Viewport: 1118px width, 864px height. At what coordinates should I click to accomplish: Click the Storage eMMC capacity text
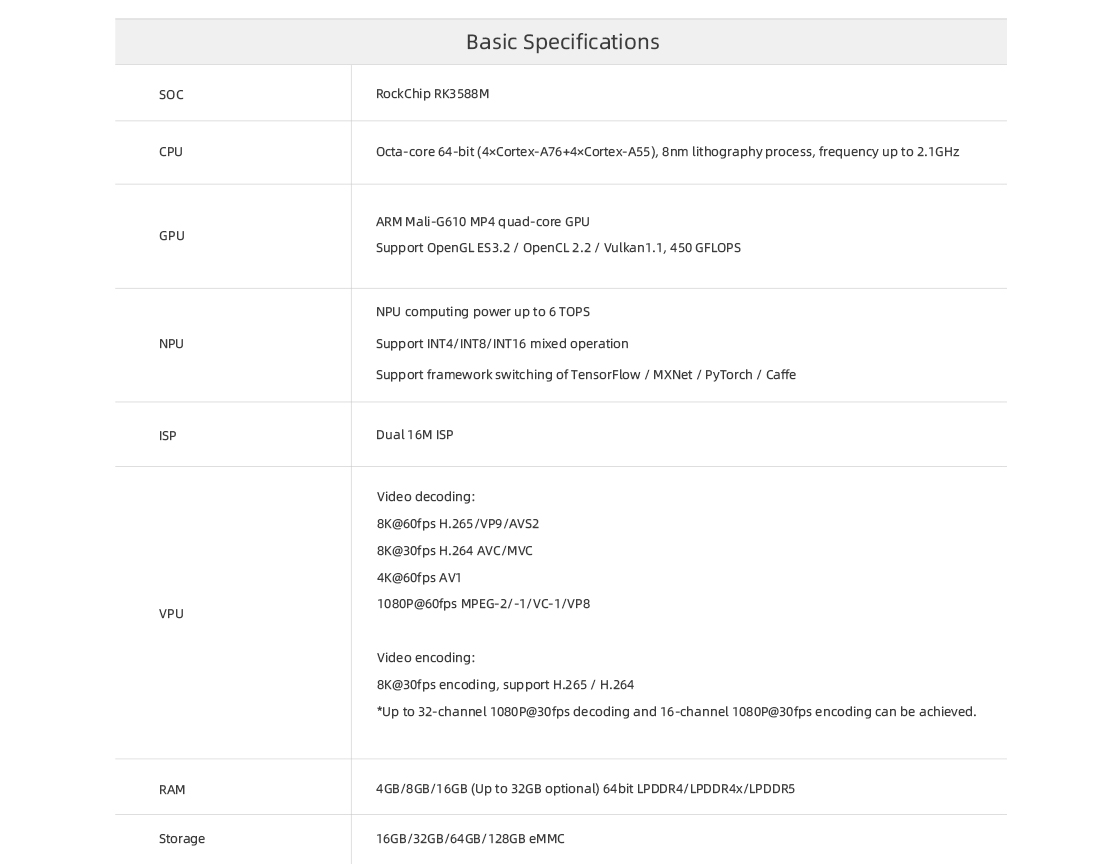[470, 839]
